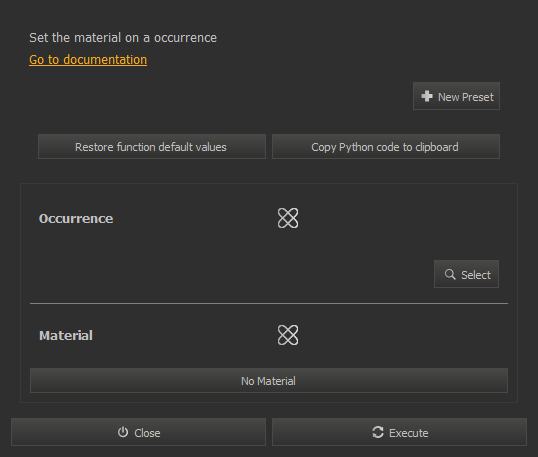Click the magnifier icon beside Select
The width and height of the screenshot is (538, 457).
[x=450, y=274]
